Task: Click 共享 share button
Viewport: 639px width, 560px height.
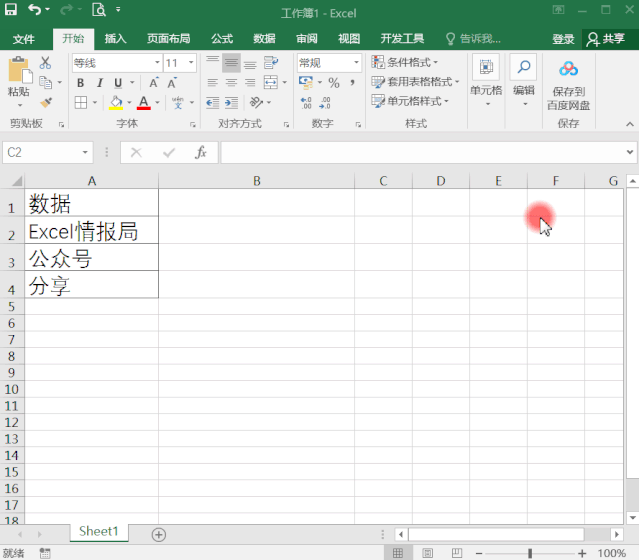Action: point(605,39)
